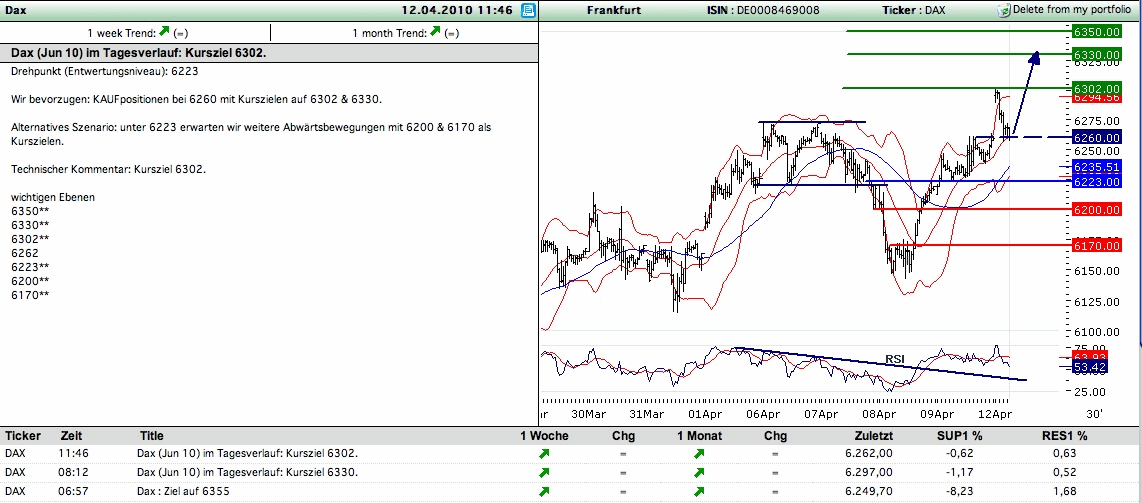This screenshot has width=1142, height=503.
Task: Click the SUP1 % column header
Action: (x=959, y=436)
